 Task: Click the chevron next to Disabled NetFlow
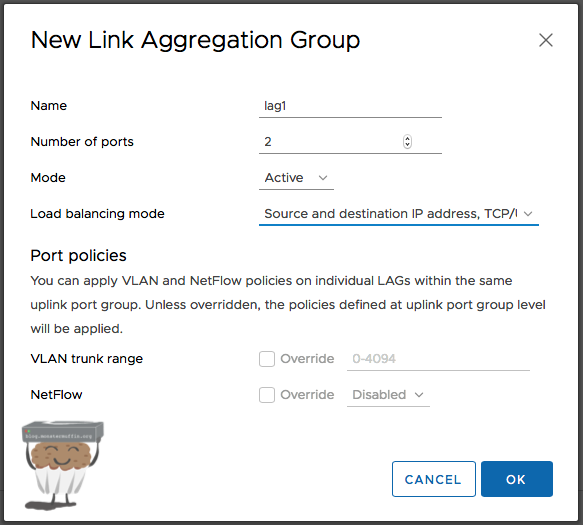[x=419, y=394]
